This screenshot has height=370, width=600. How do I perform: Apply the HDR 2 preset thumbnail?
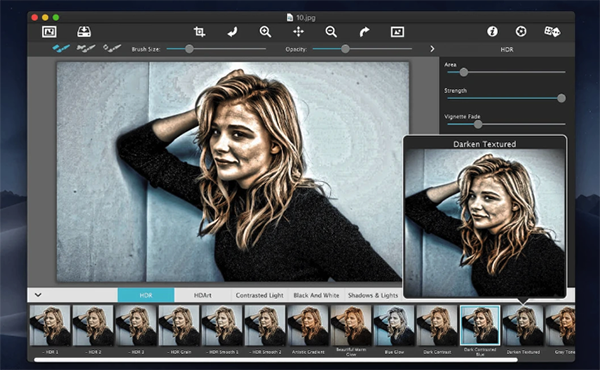[93, 325]
